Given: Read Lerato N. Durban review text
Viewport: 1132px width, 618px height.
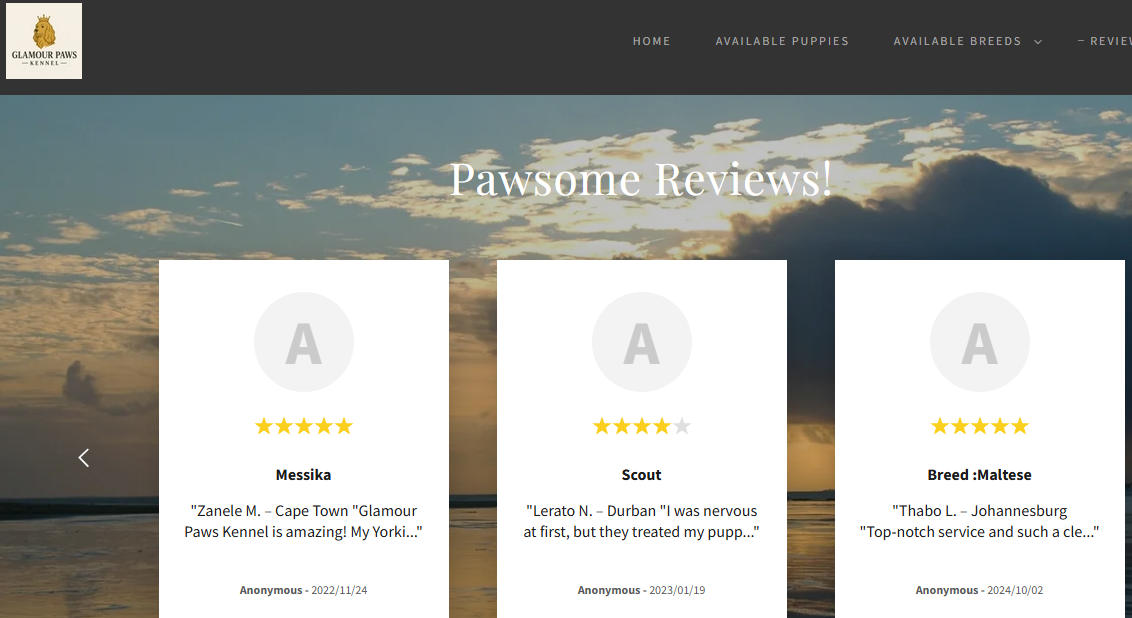Looking at the screenshot, I should (641, 521).
